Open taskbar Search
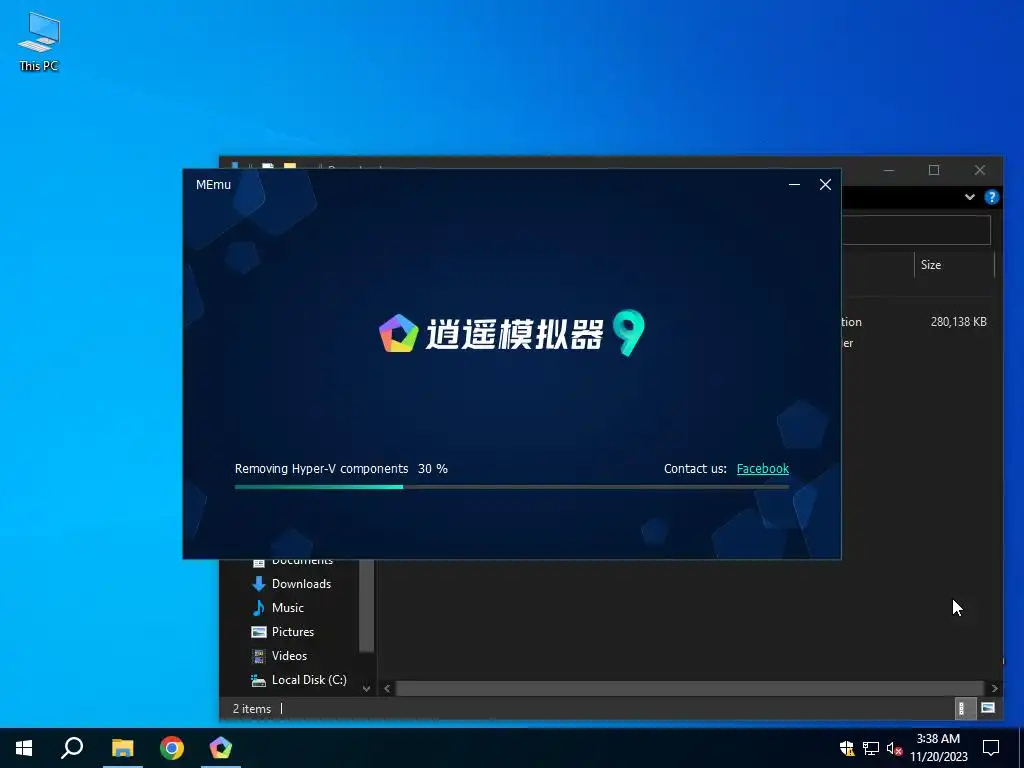Viewport: 1024px width, 768px height. pos(72,748)
